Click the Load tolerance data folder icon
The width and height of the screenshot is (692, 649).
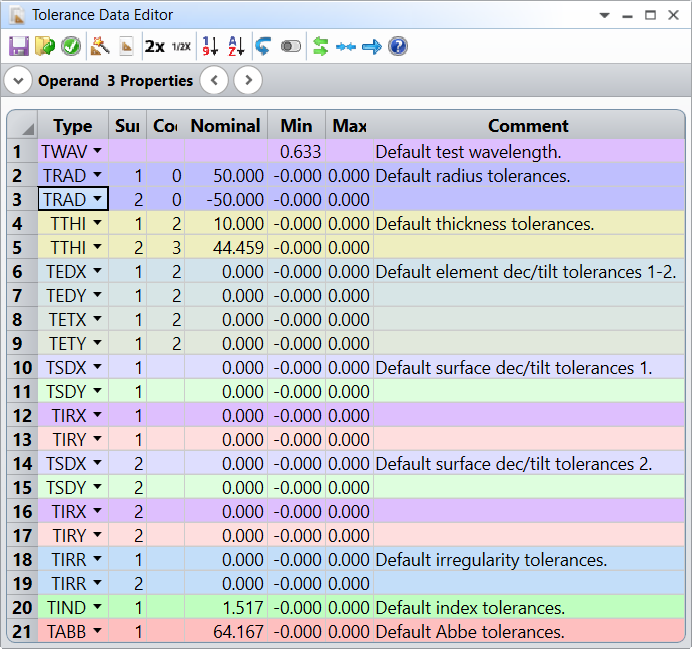coord(45,46)
